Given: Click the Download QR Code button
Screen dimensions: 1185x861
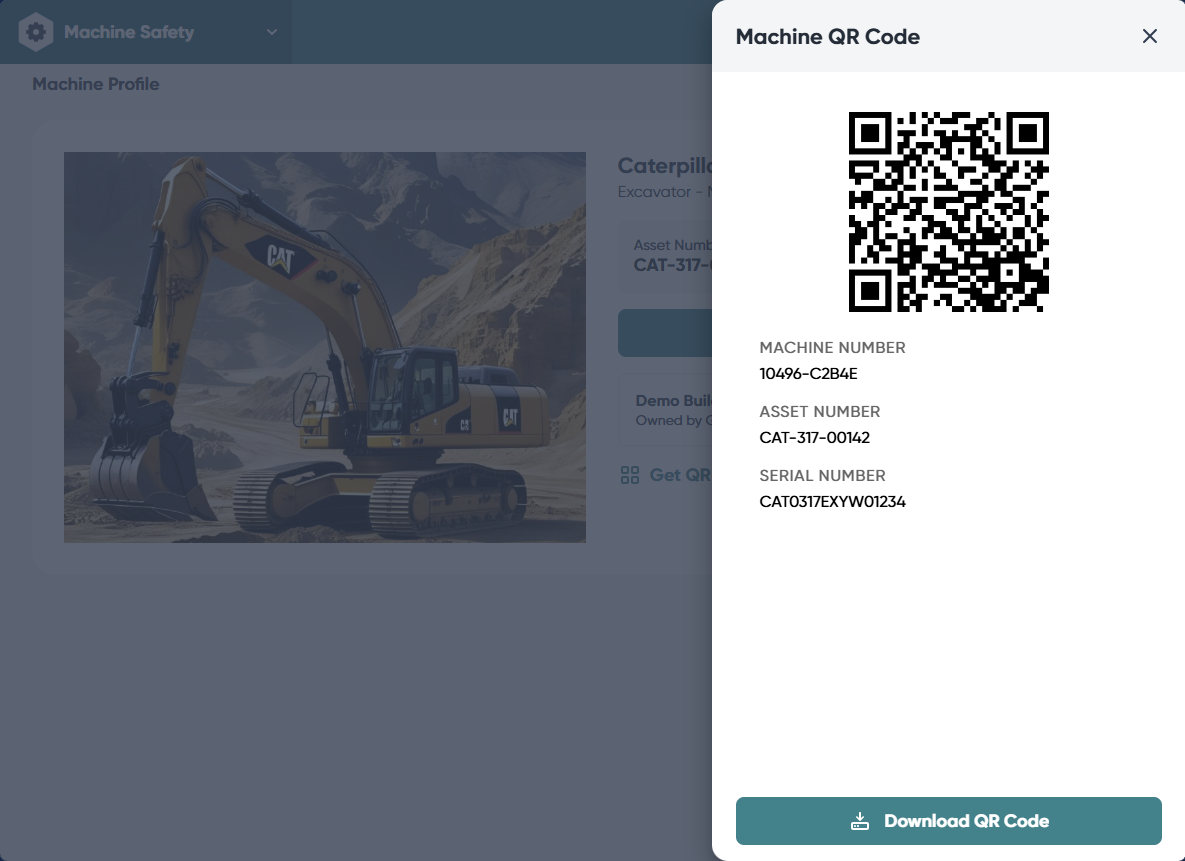Looking at the screenshot, I should click(948, 821).
